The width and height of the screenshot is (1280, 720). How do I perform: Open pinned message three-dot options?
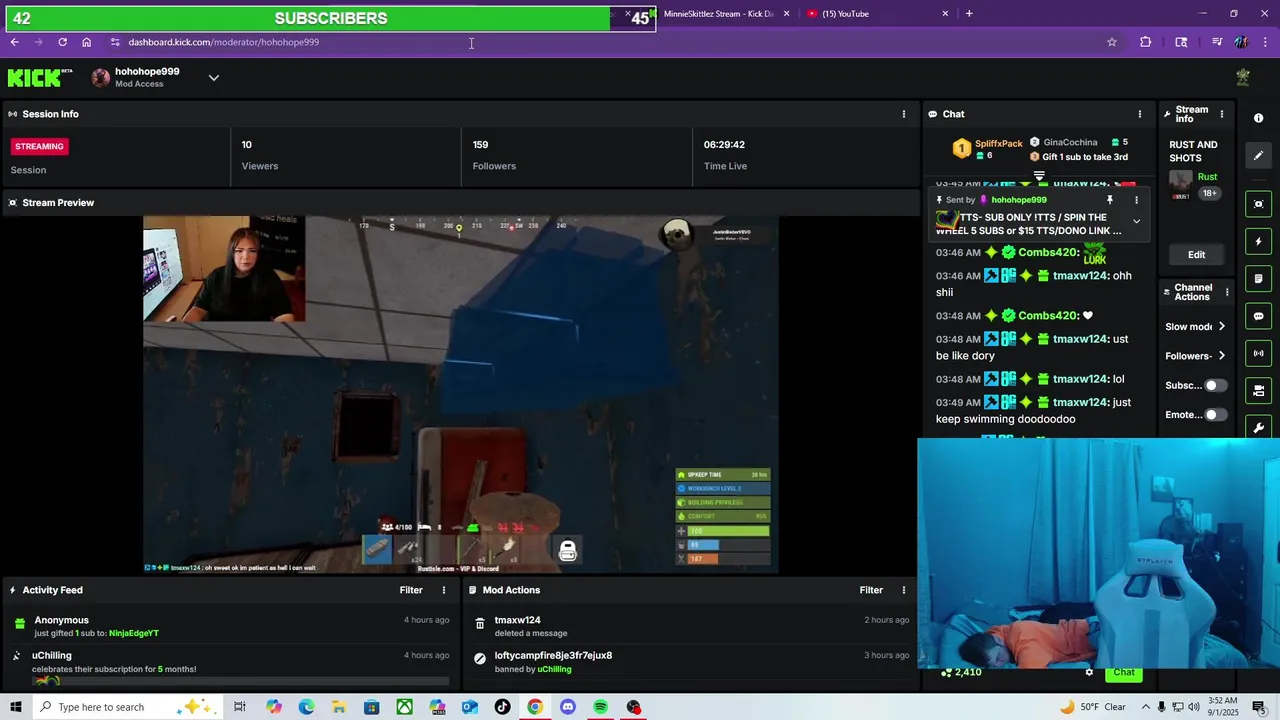pos(1136,200)
